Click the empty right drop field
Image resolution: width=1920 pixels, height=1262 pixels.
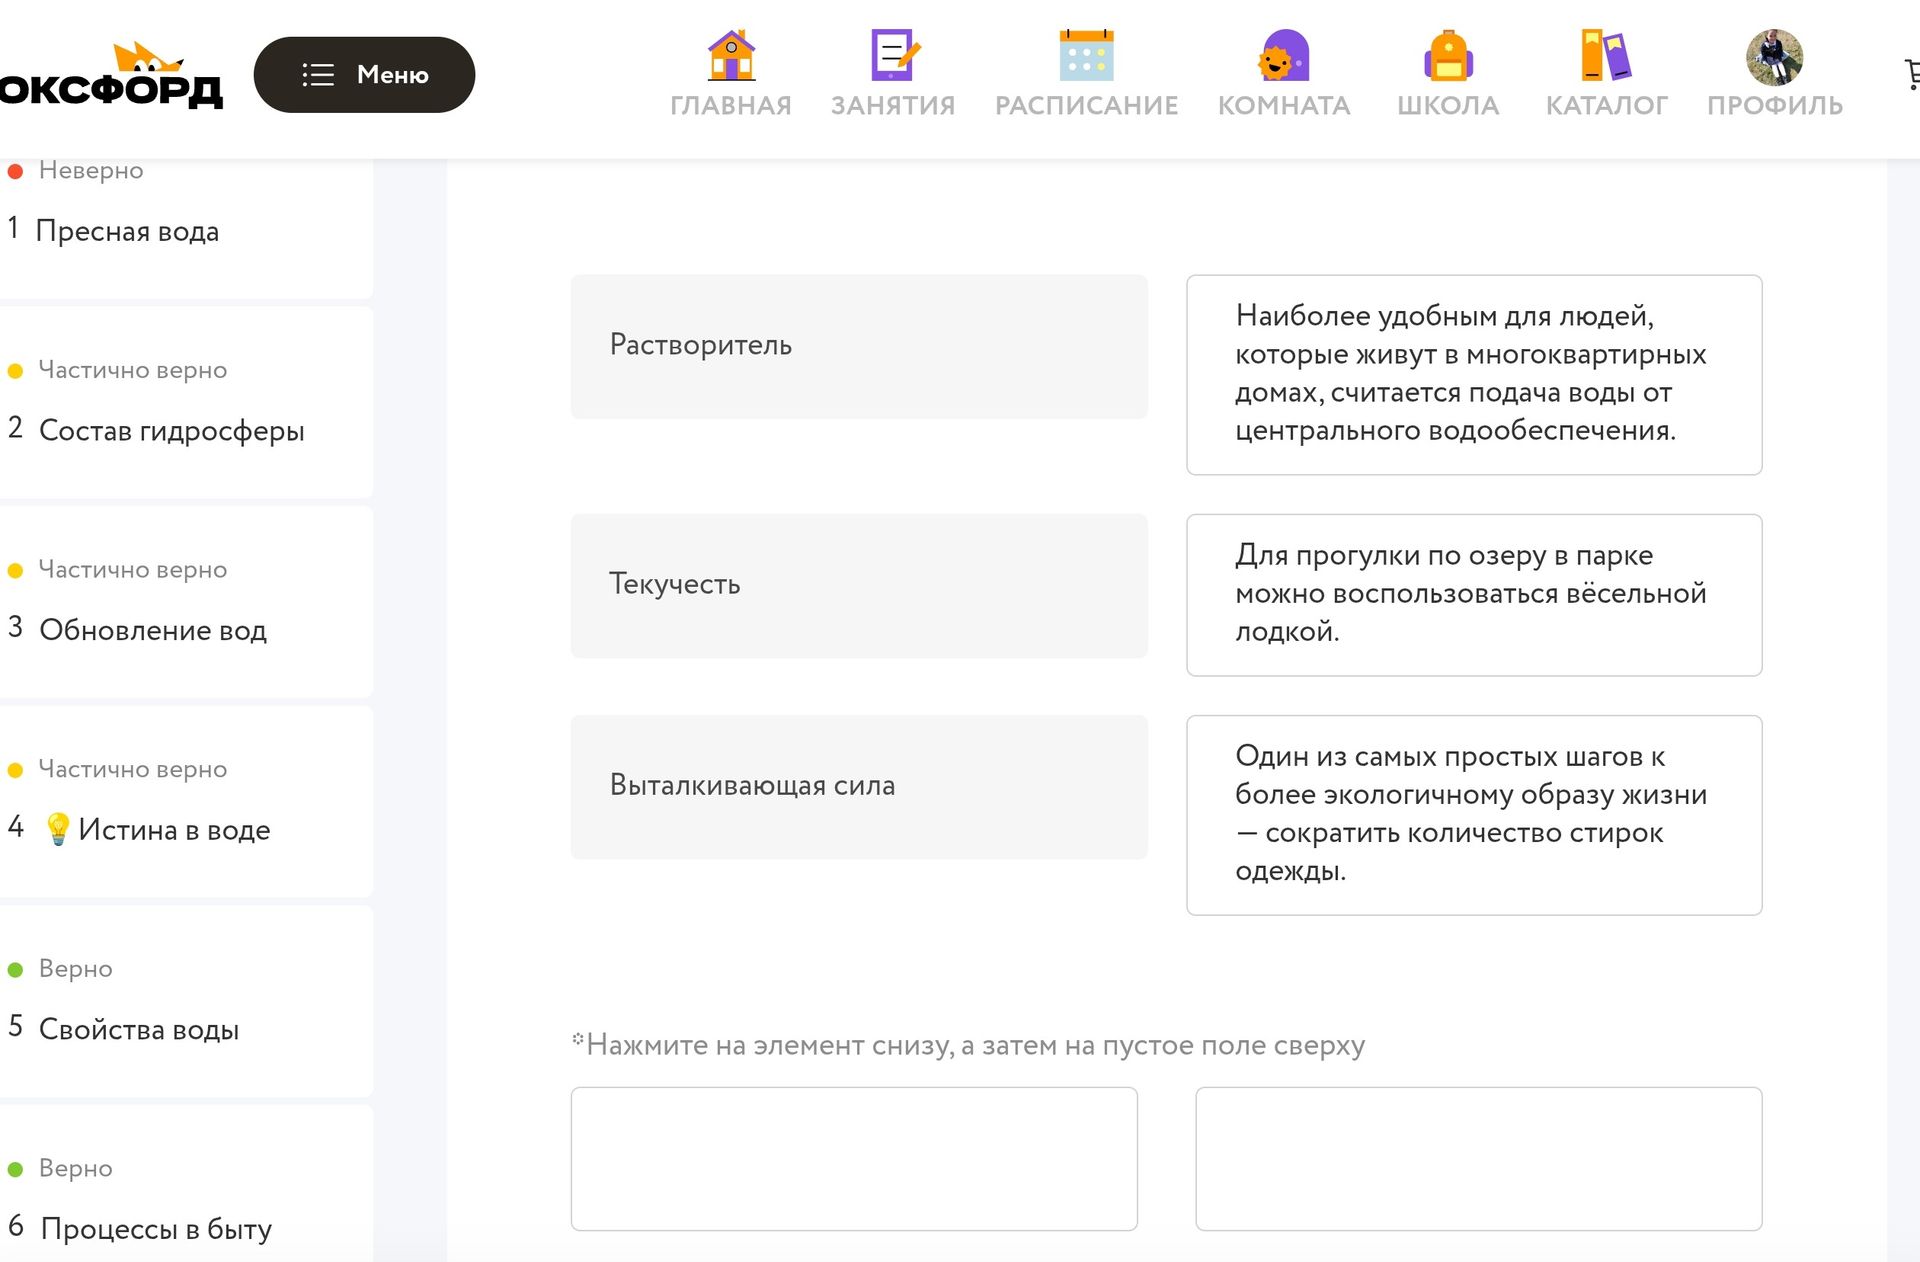coord(1478,1159)
